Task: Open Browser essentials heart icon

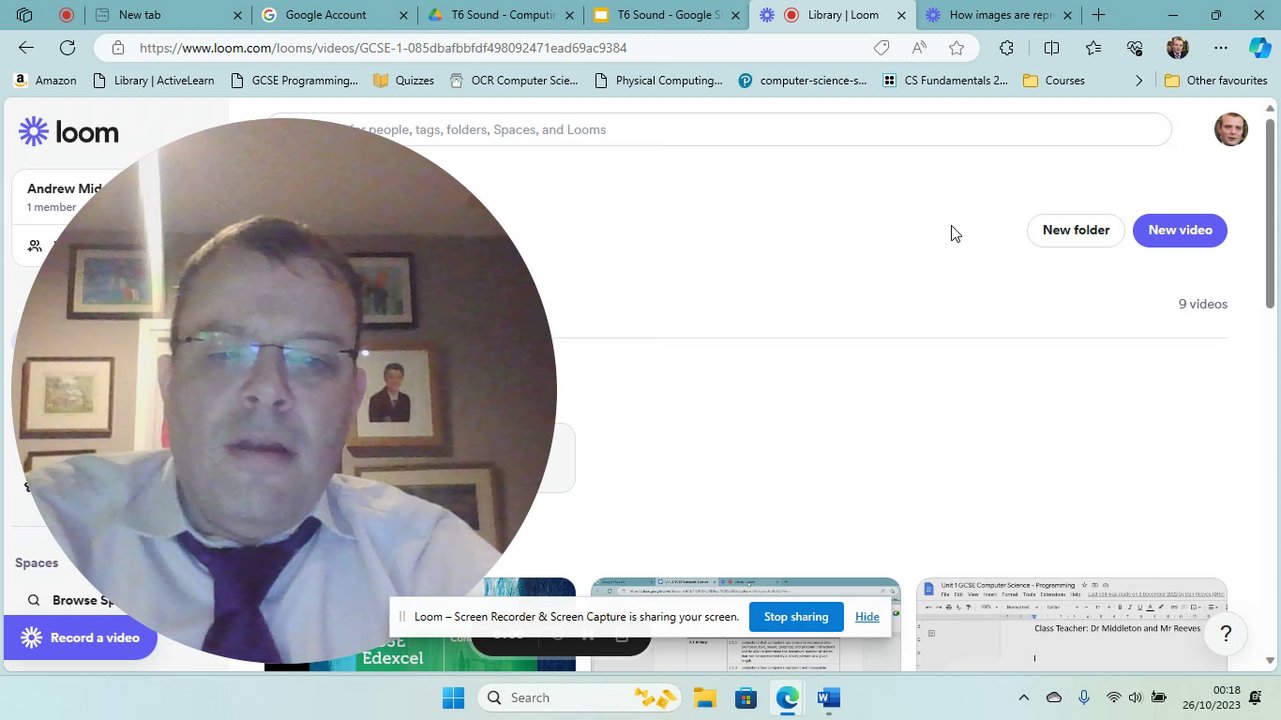Action: (1135, 48)
